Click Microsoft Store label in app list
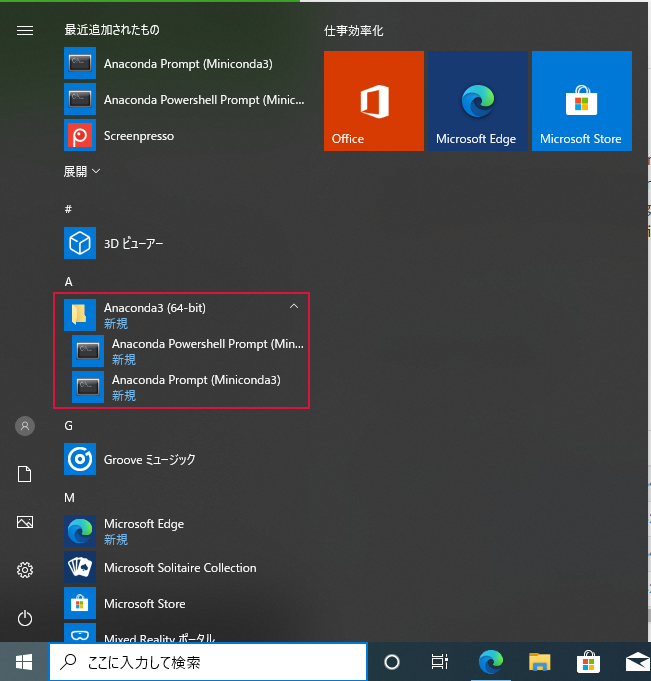The image size is (651, 681). 145,604
